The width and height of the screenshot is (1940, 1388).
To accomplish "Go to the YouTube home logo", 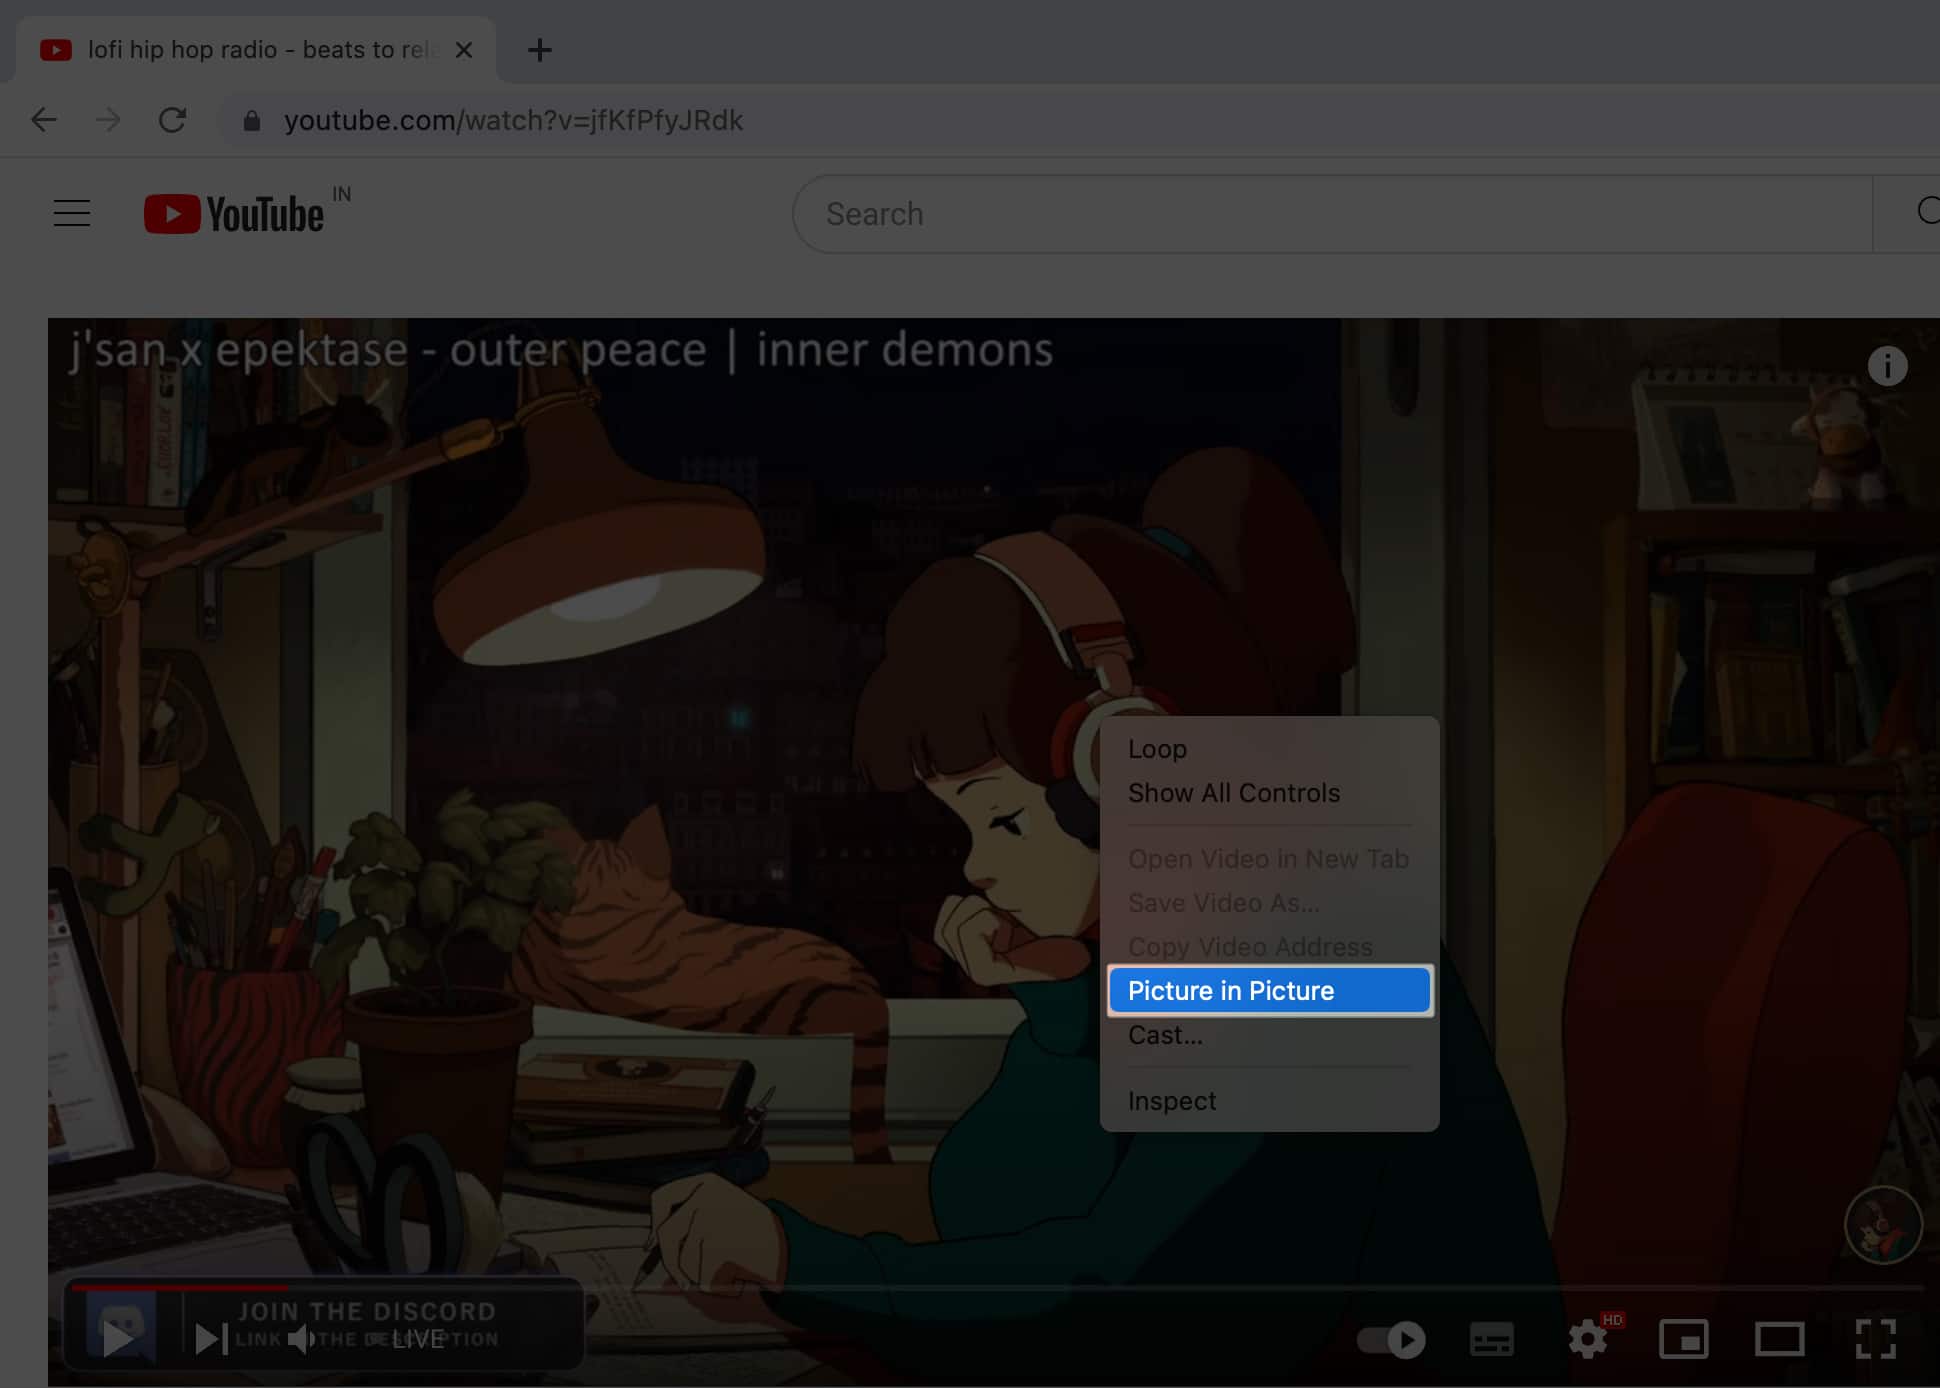I will pyautogui.click(x=234, y=214).
